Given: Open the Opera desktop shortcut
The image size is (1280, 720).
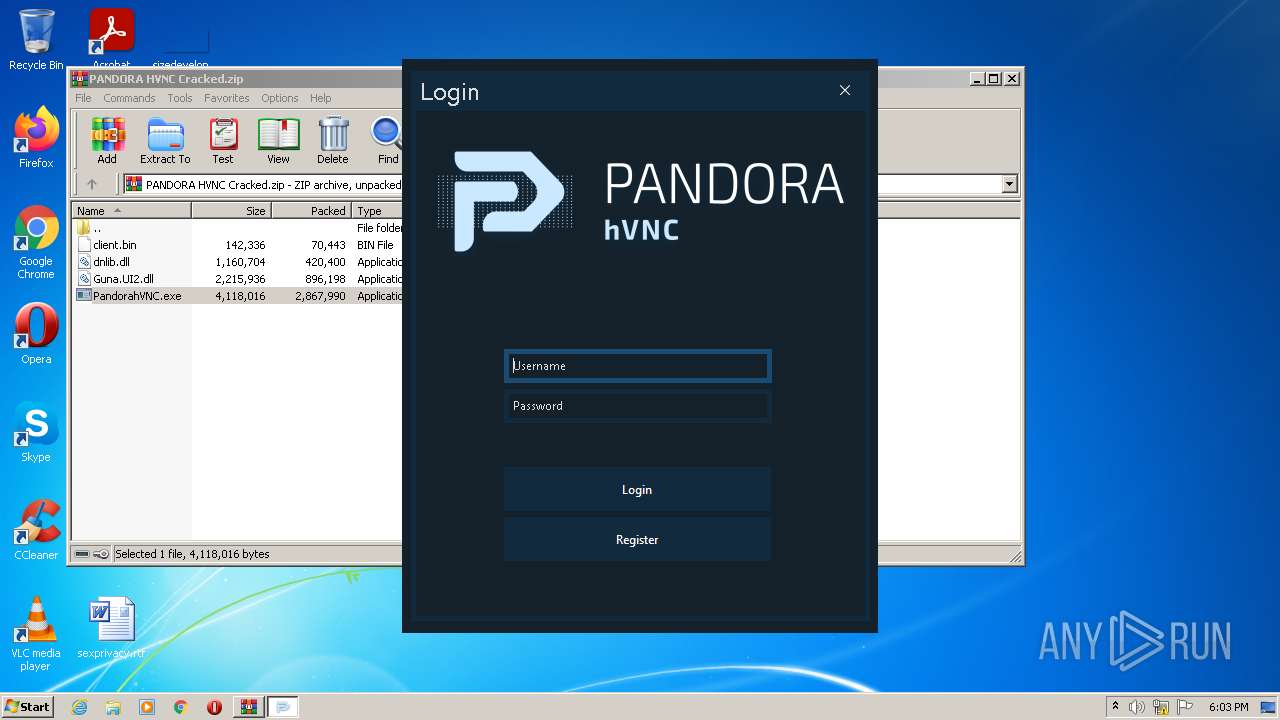Looking at the screenshot, I should pos(36,335).
